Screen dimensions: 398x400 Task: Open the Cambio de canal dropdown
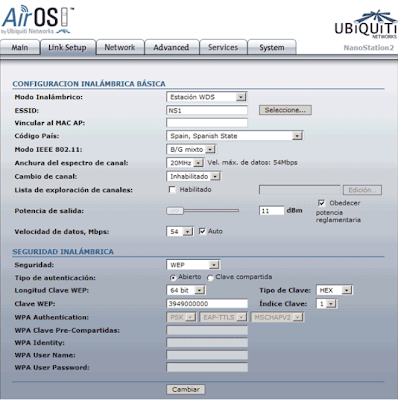tap(194, 176)
